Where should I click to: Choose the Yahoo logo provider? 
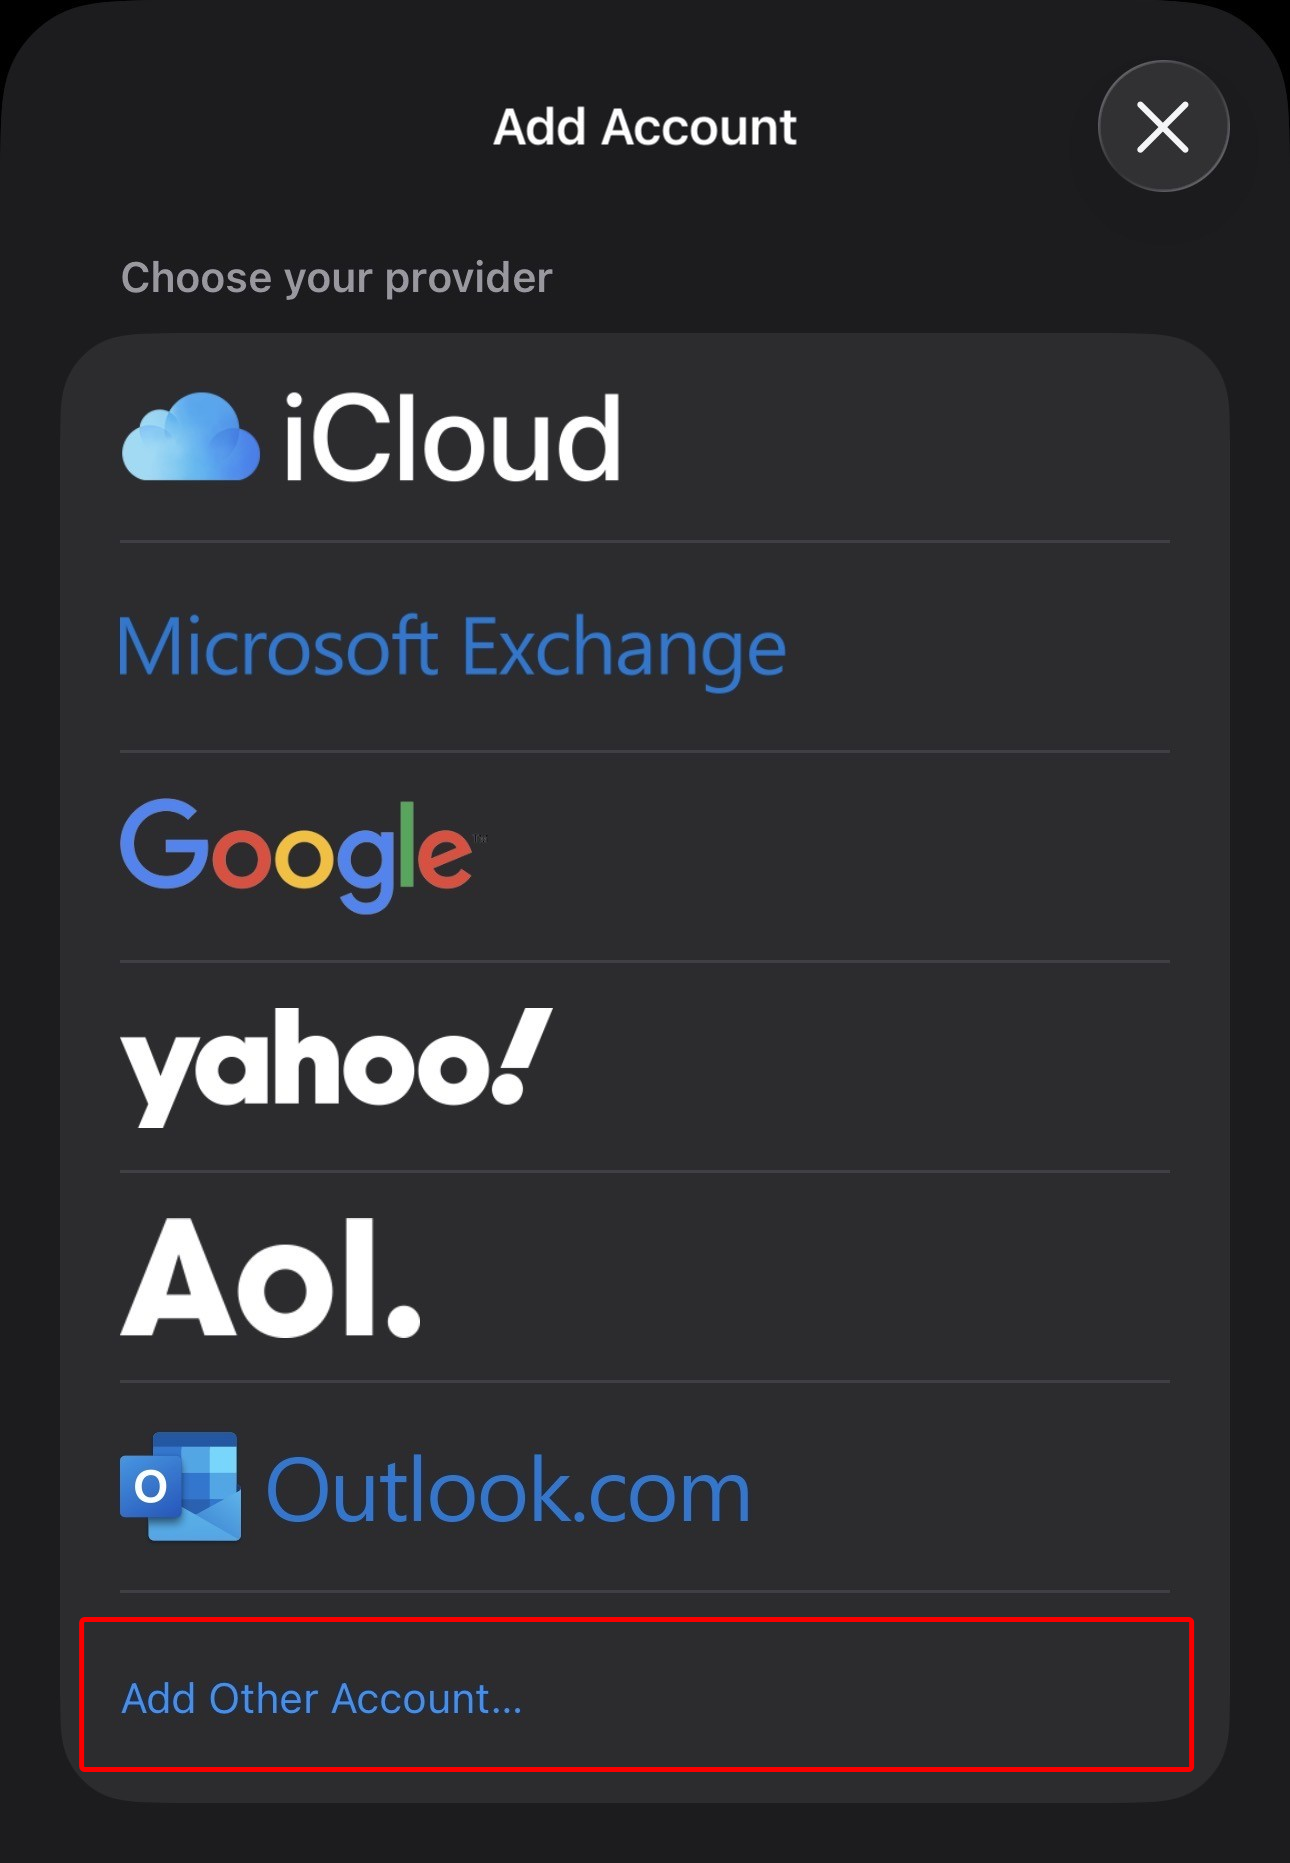336,1064
